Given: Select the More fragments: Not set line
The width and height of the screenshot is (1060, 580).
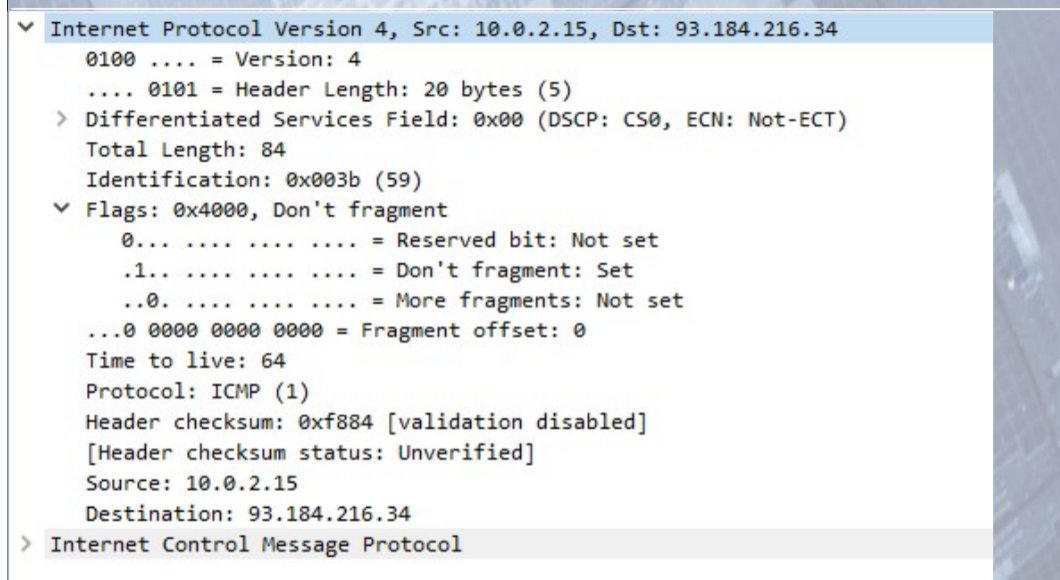Looking at the screenshot, I should pos(402,300).
